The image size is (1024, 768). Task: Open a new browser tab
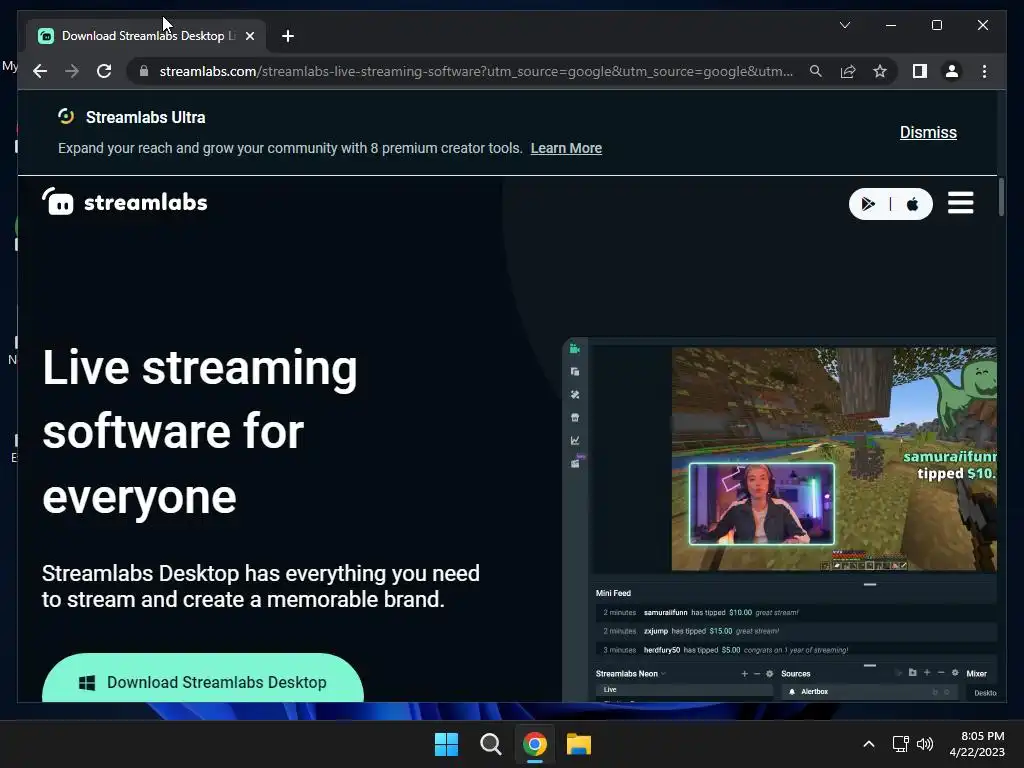pyautogui.click(x=288, y=36)
